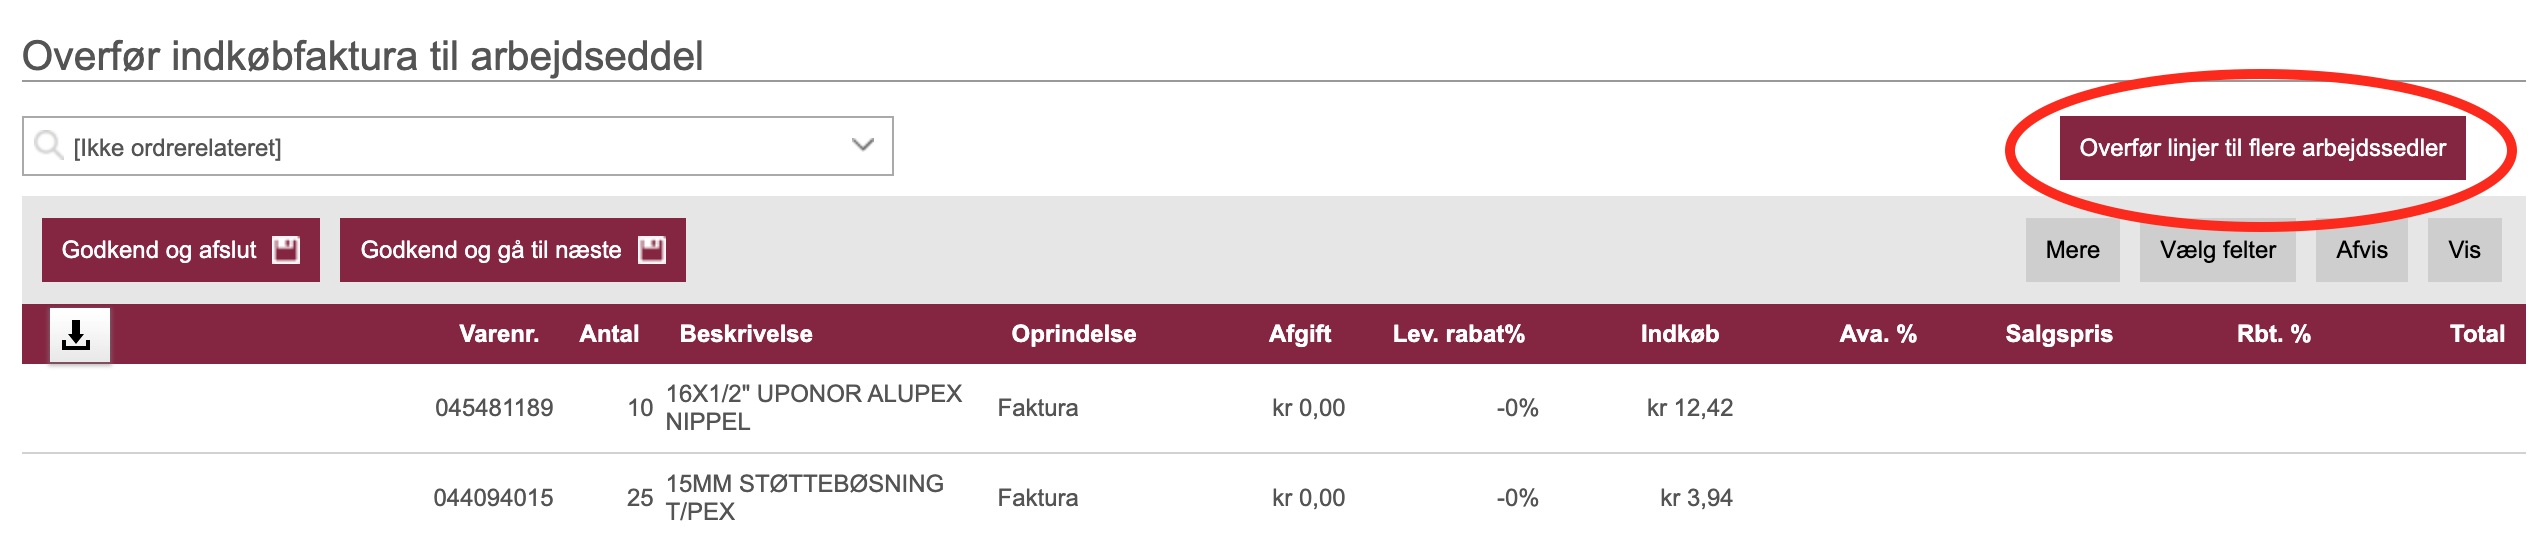Click the Vis button

(2464, 250)
